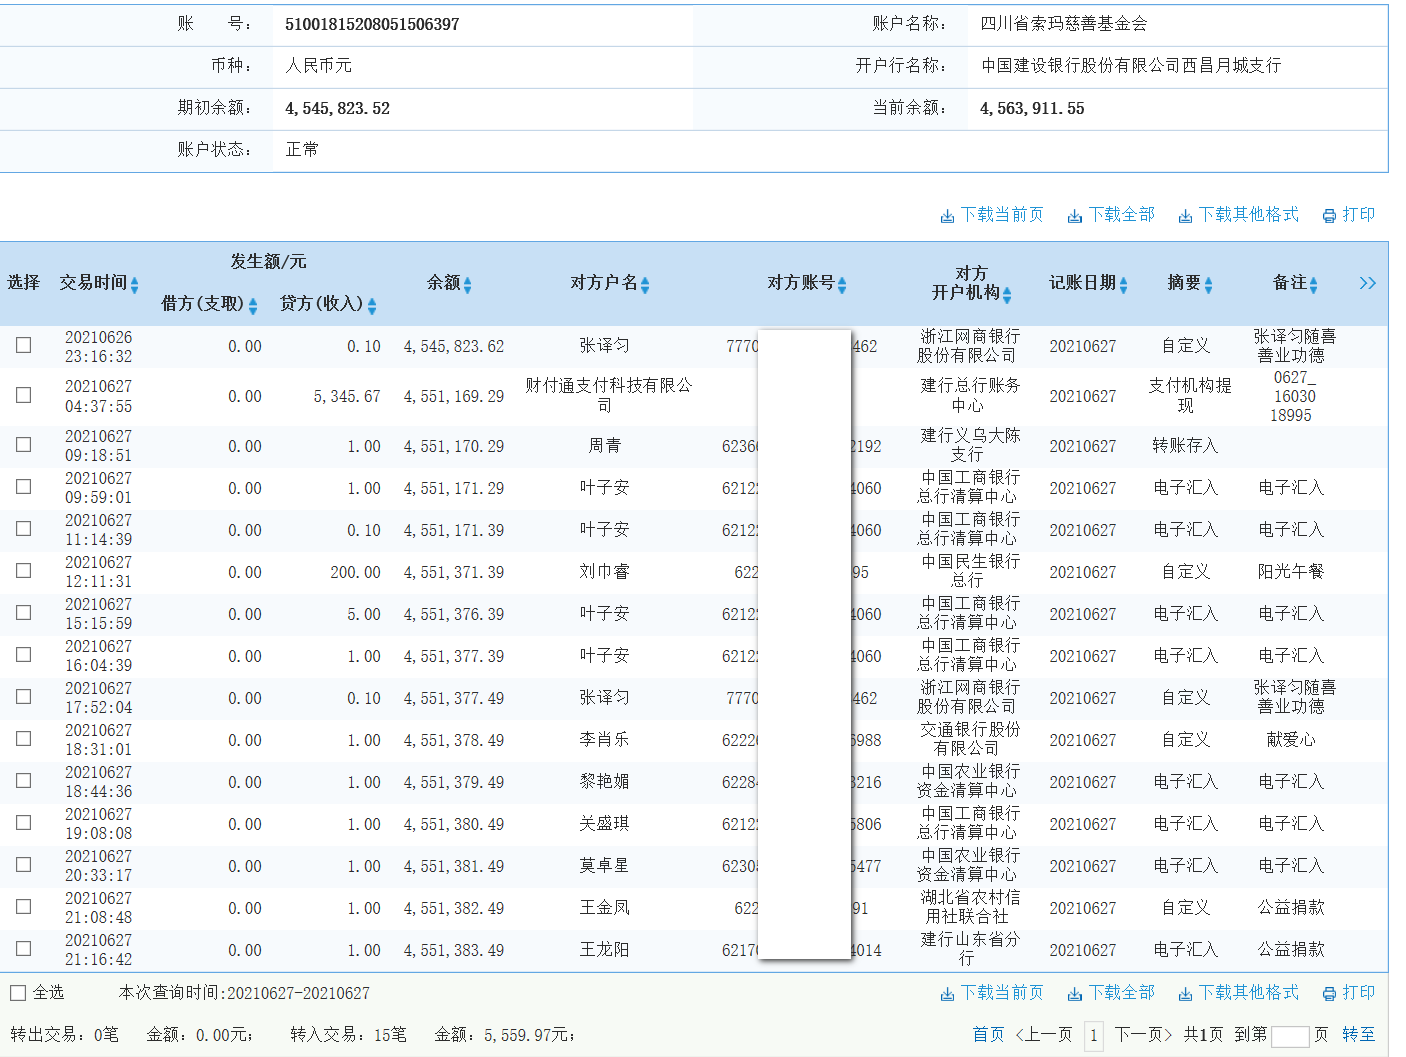1406x1057 pixels.
Task: Click the top 下载当前页 download icon
Action: 947,214
